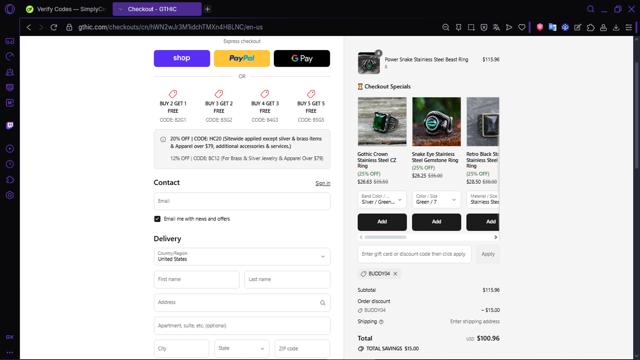Open the easy setup menu icon

[629, 27]
